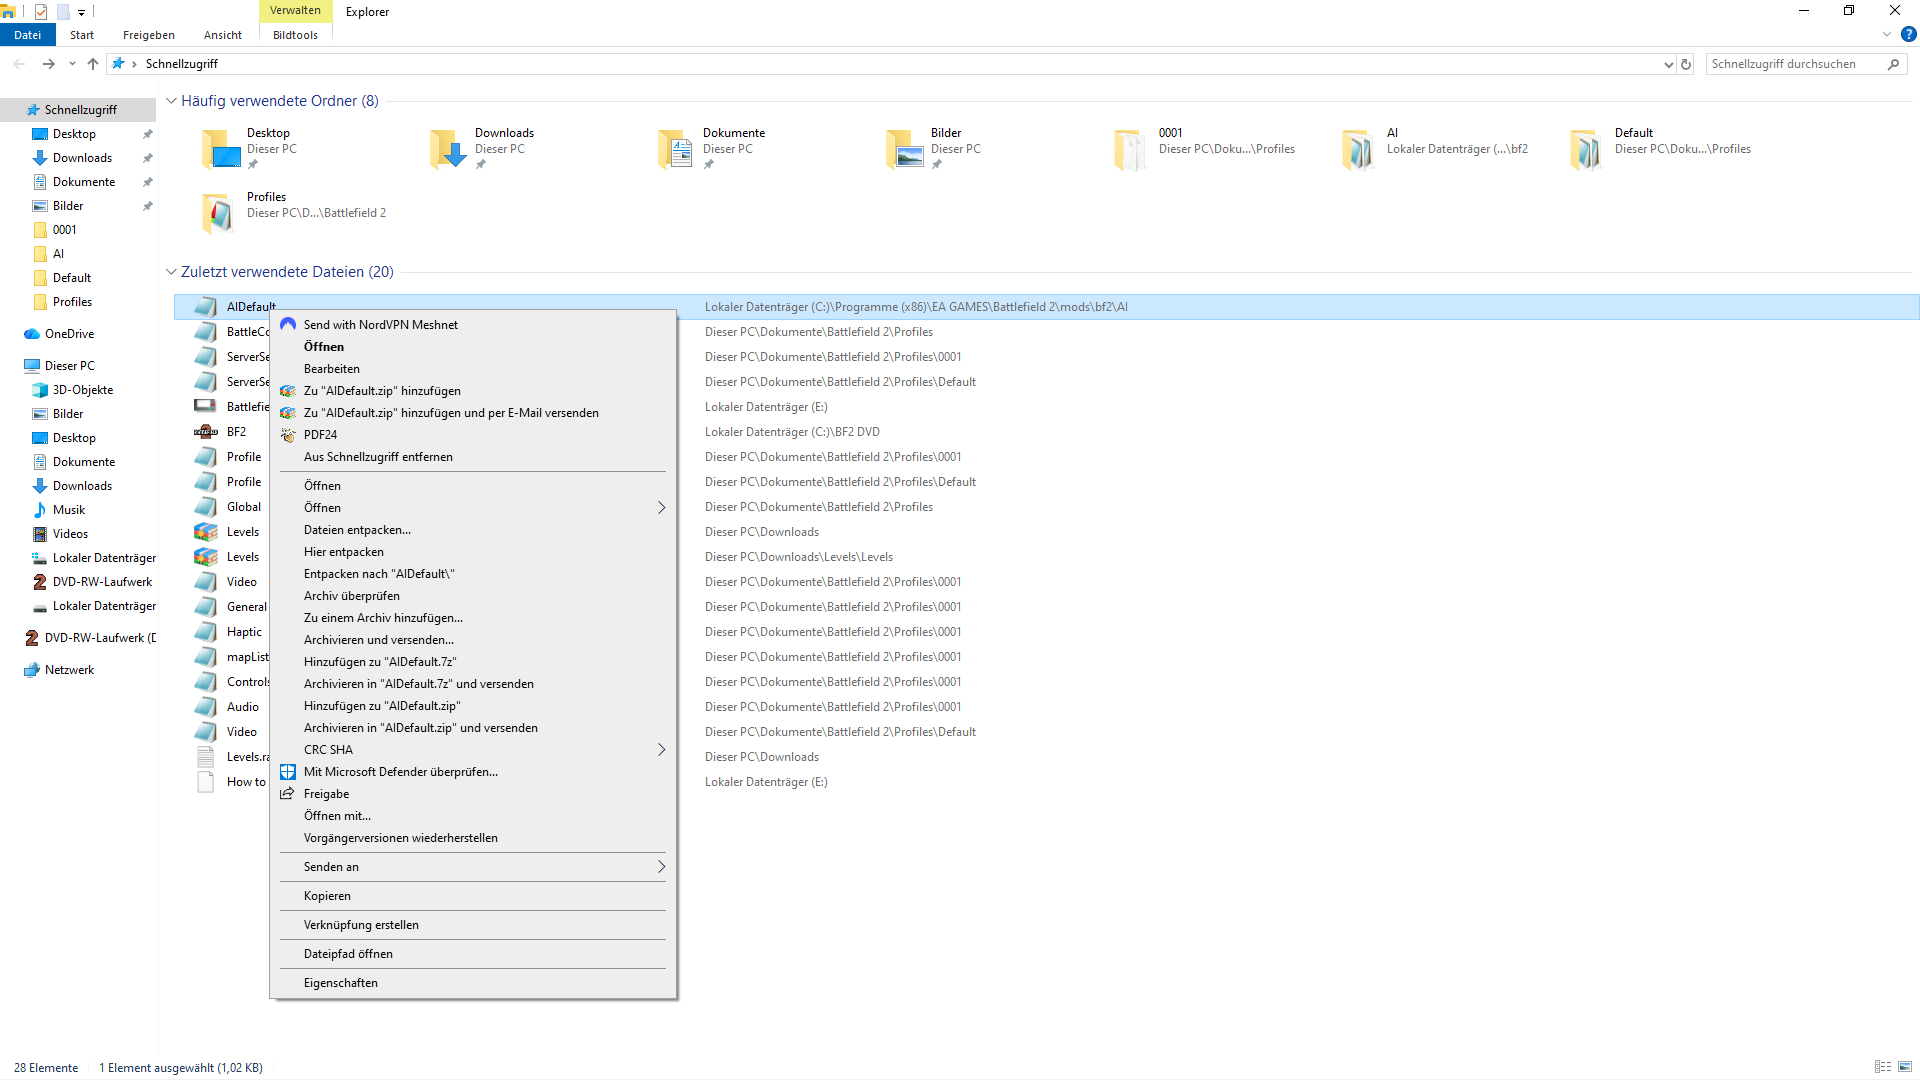
Task: Click the BF2 file icon in recent files
Action: pyautogui.click(x=206, y=432)
